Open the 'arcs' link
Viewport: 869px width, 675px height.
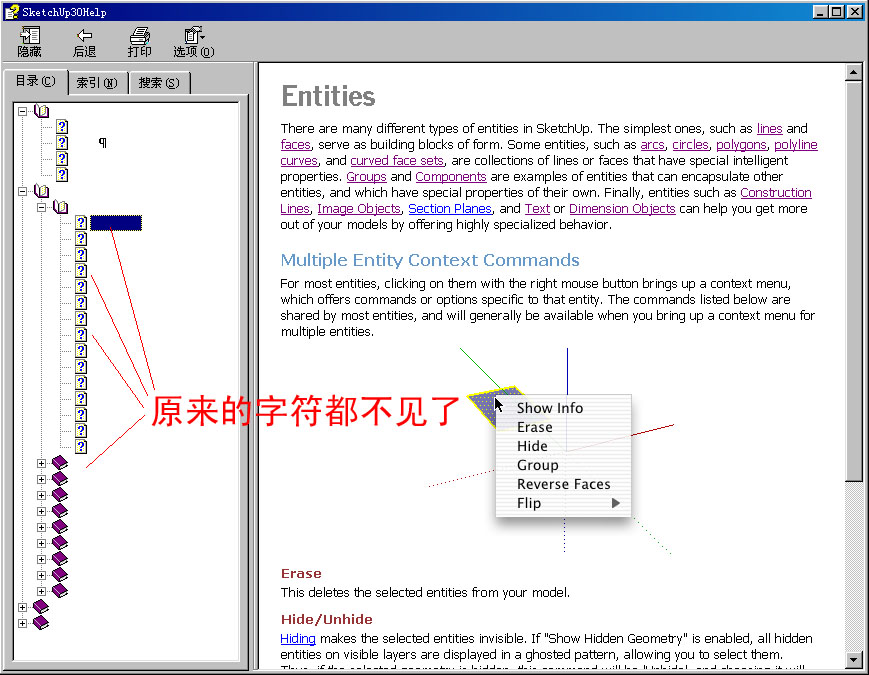click(652, 145)
